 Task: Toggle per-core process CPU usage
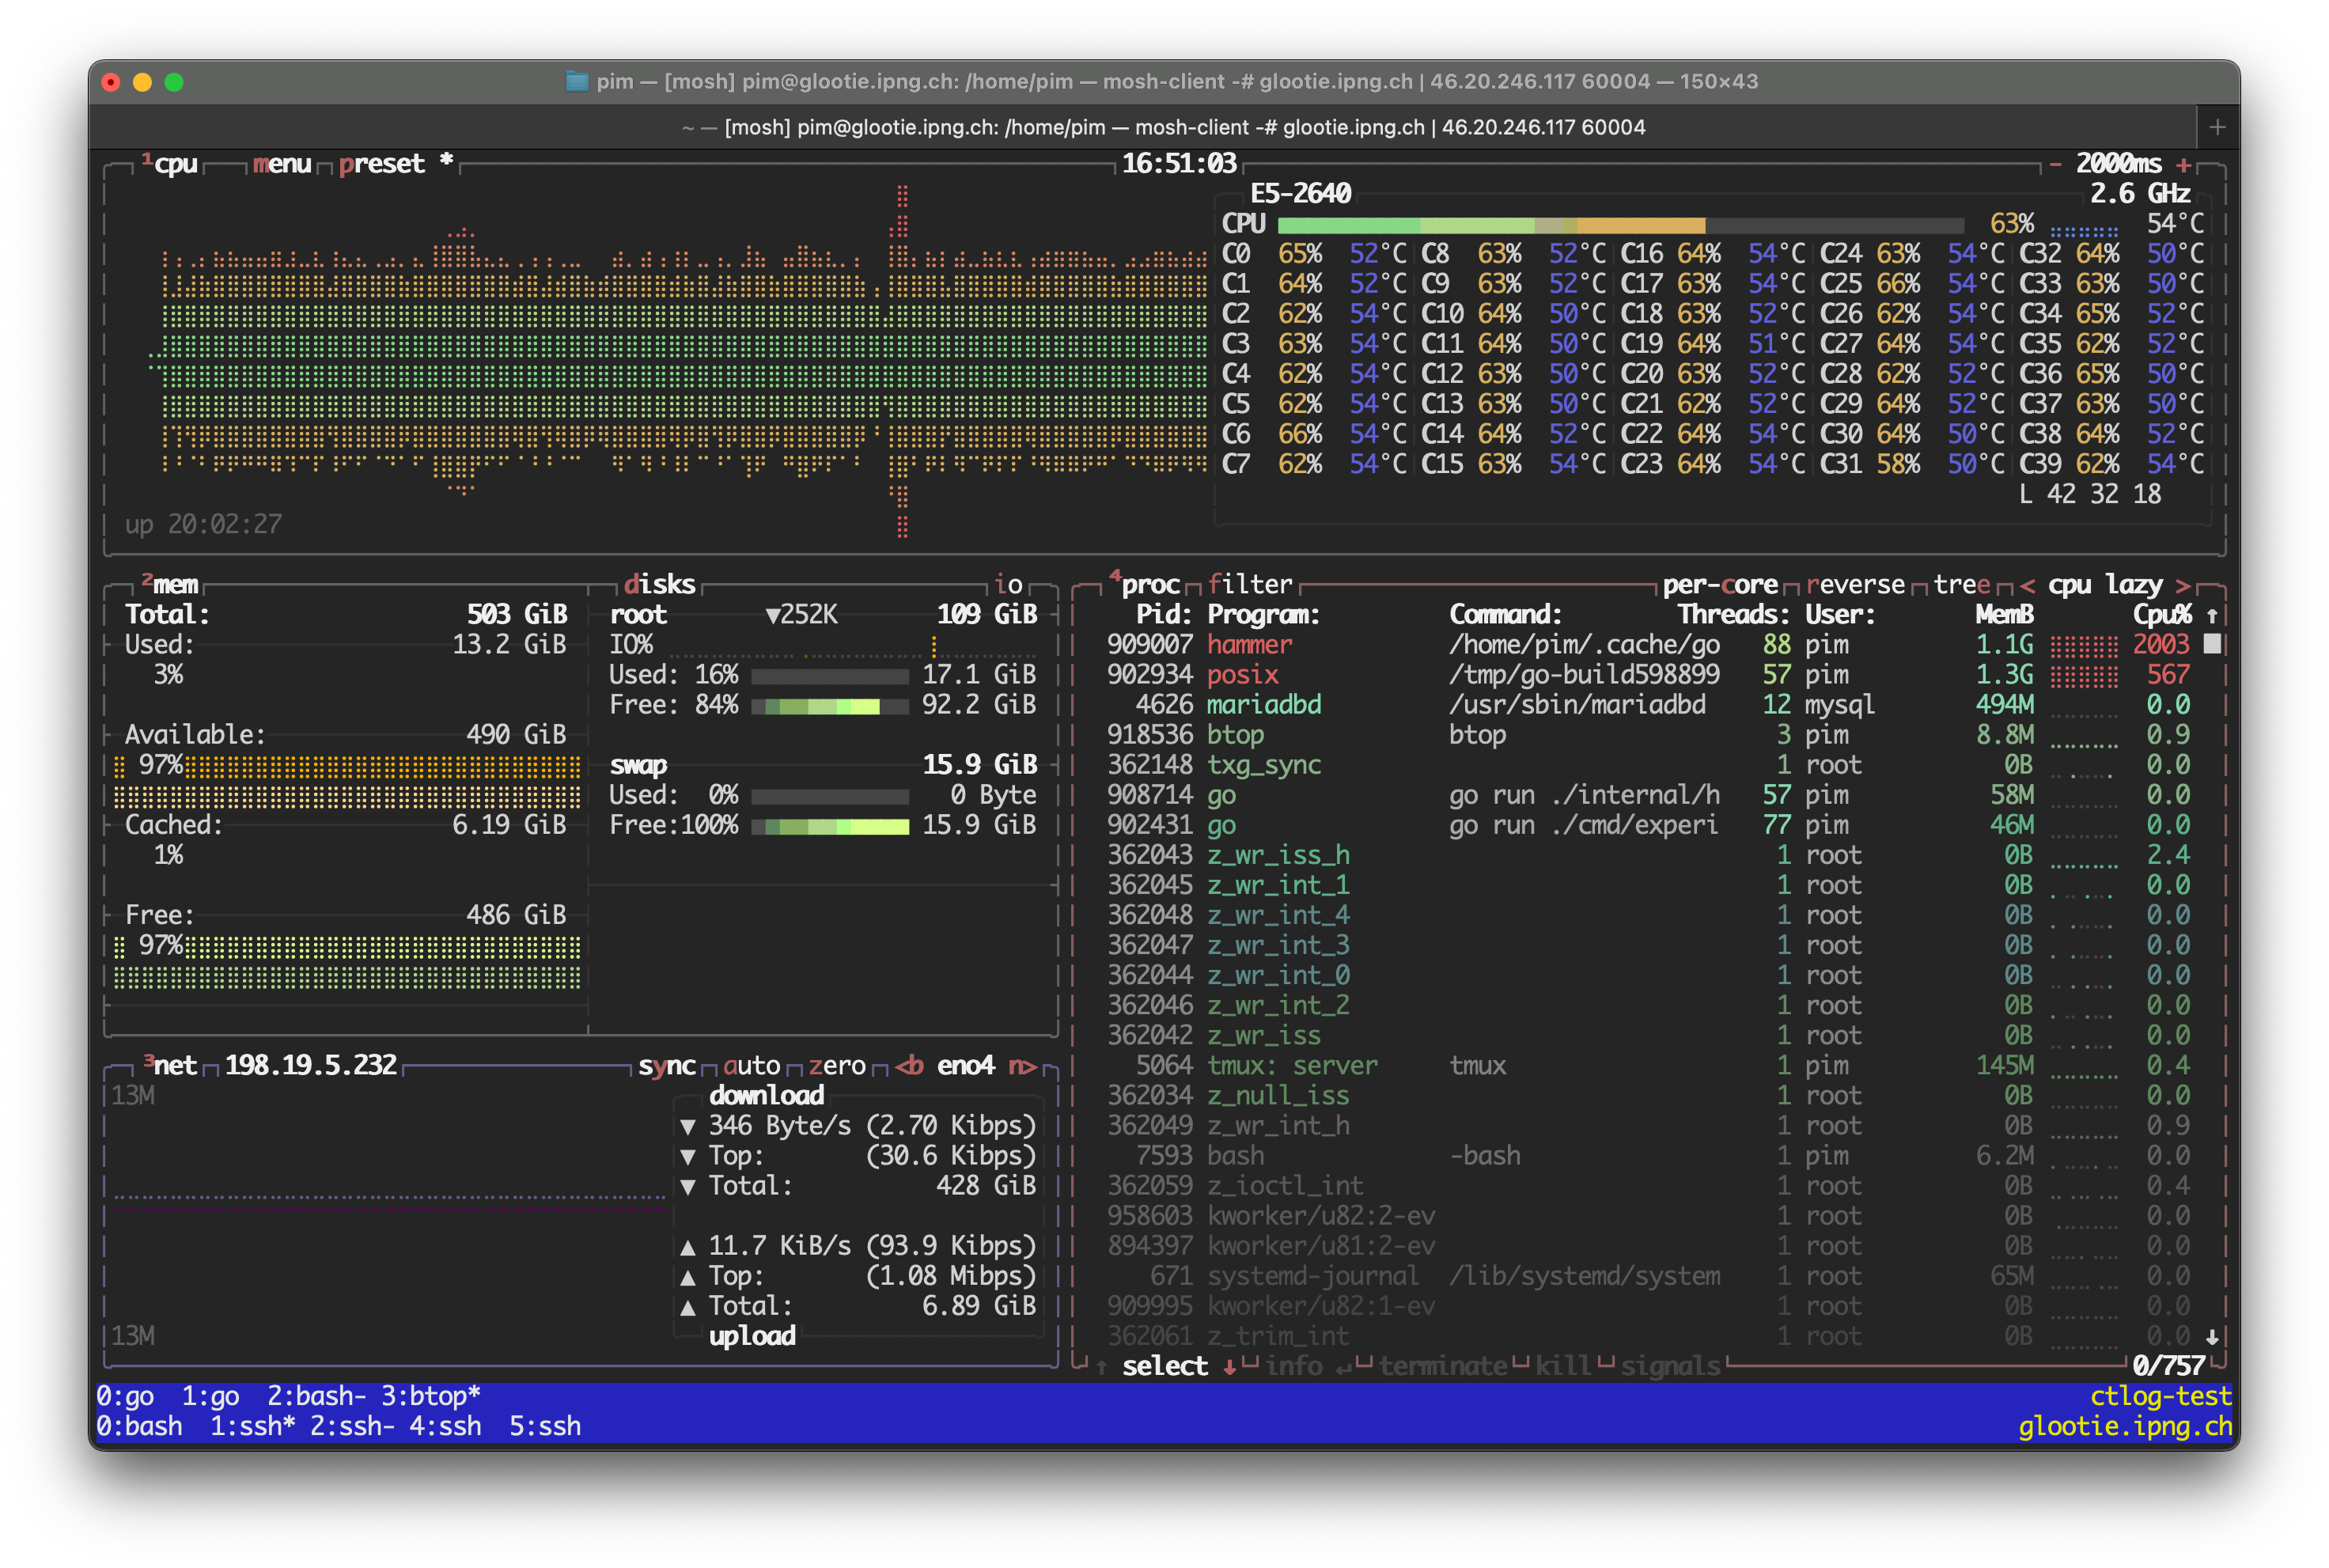[x=1719, y=585]
